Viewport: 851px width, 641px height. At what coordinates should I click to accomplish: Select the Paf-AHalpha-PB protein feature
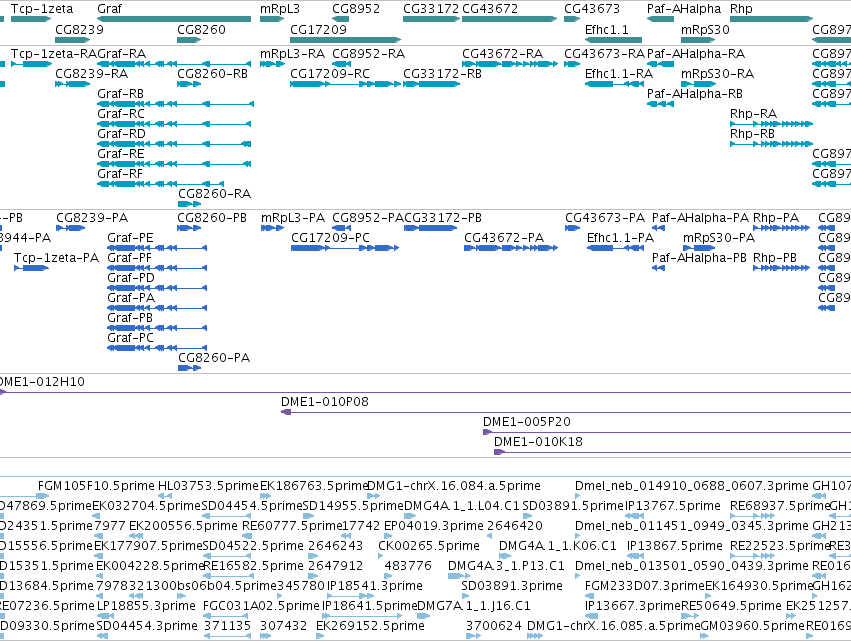click(658, 268)
